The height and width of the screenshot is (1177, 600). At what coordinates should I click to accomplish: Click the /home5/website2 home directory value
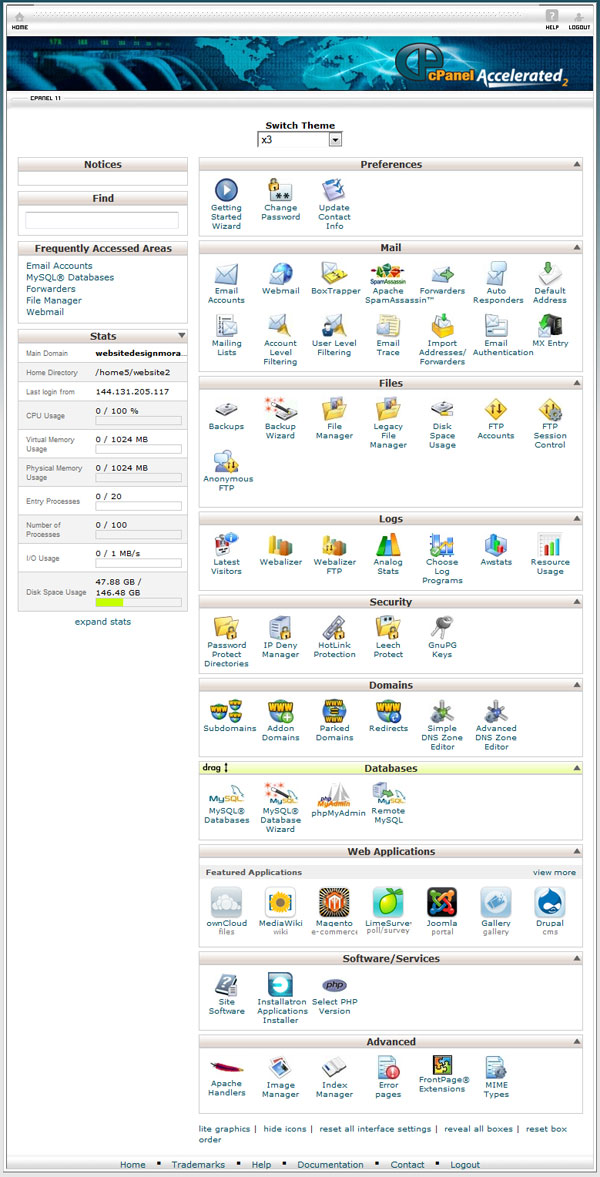coord(132,372)
